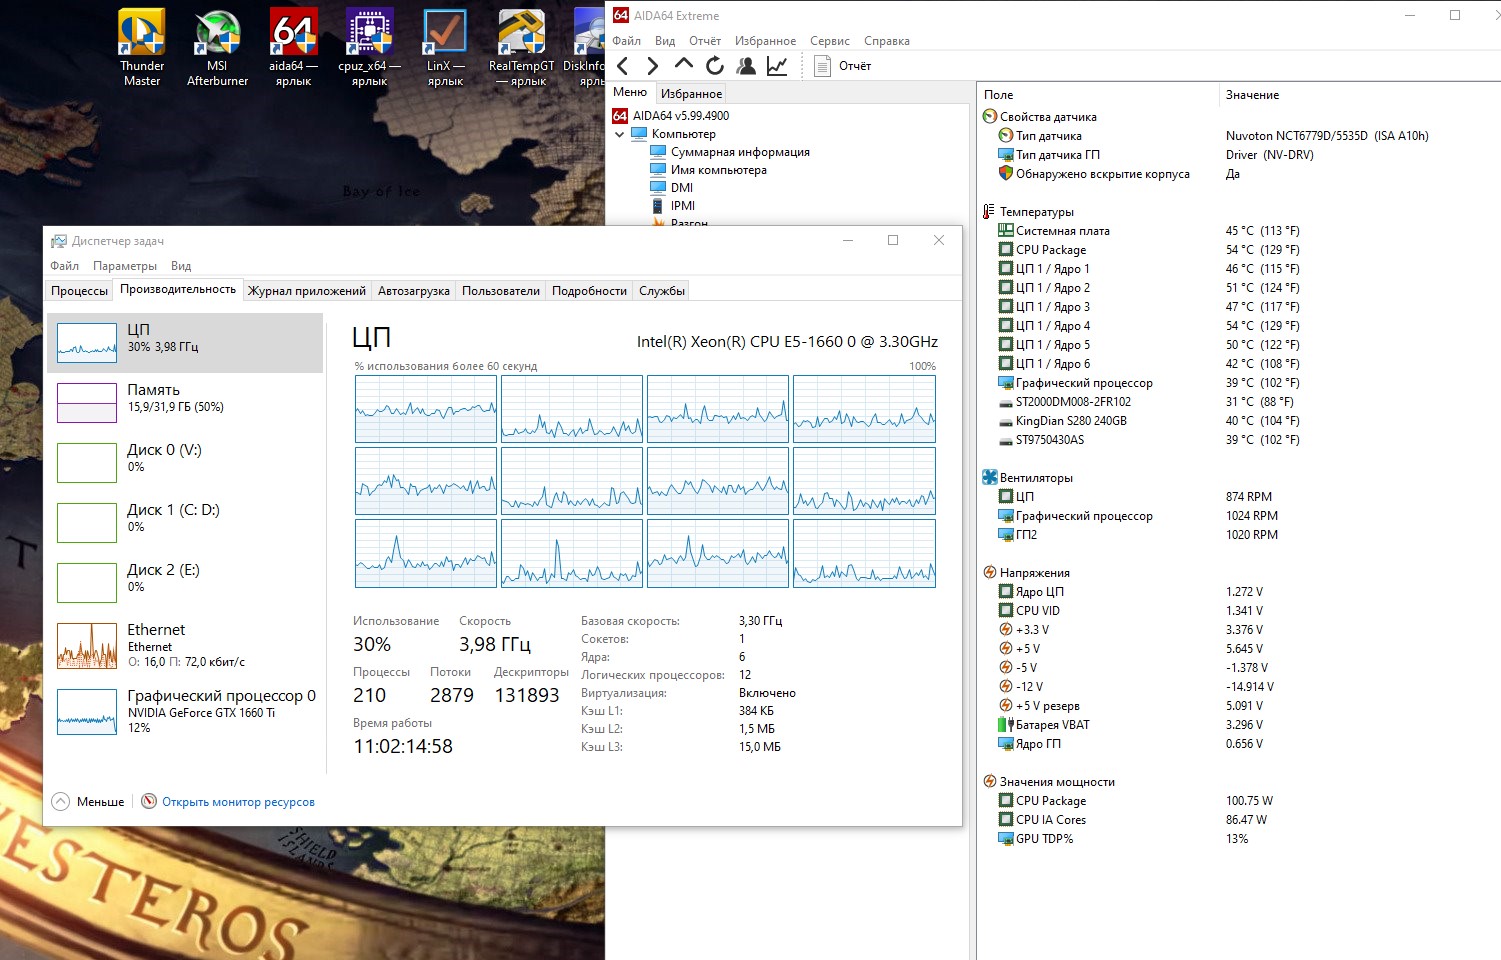1501x960 pixels.
Task: Click Открыть монитор ресурсов link
Action: (238, 802)
